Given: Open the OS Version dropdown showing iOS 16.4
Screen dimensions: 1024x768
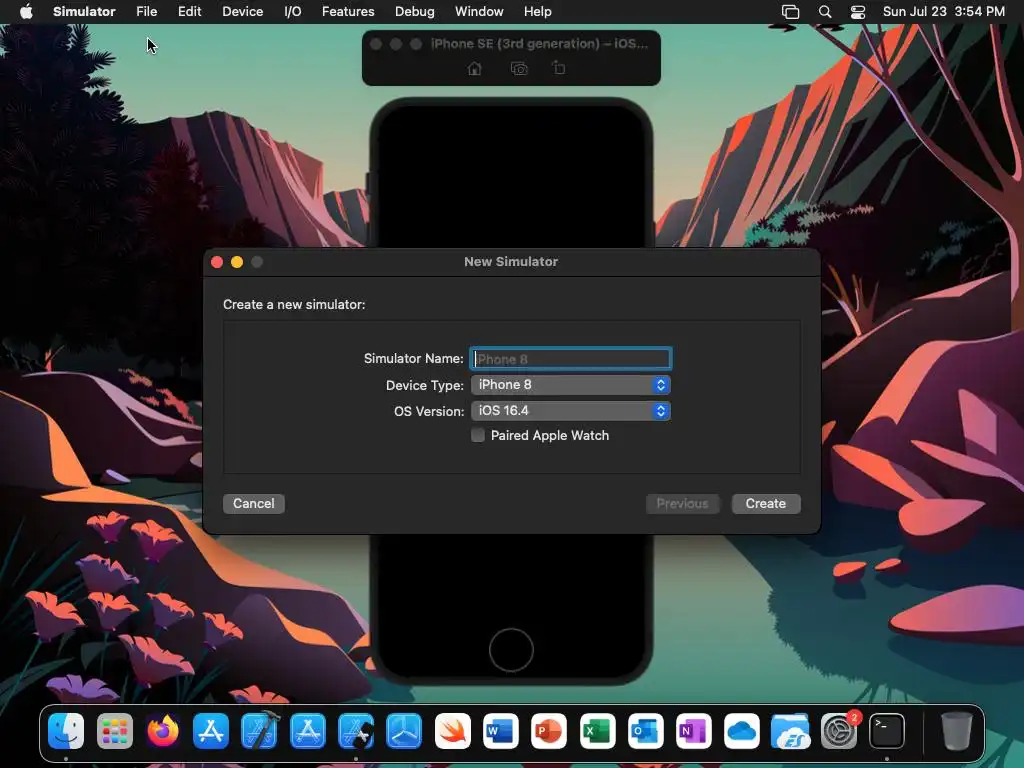Looking at the screenshot, I should [571, 411].
